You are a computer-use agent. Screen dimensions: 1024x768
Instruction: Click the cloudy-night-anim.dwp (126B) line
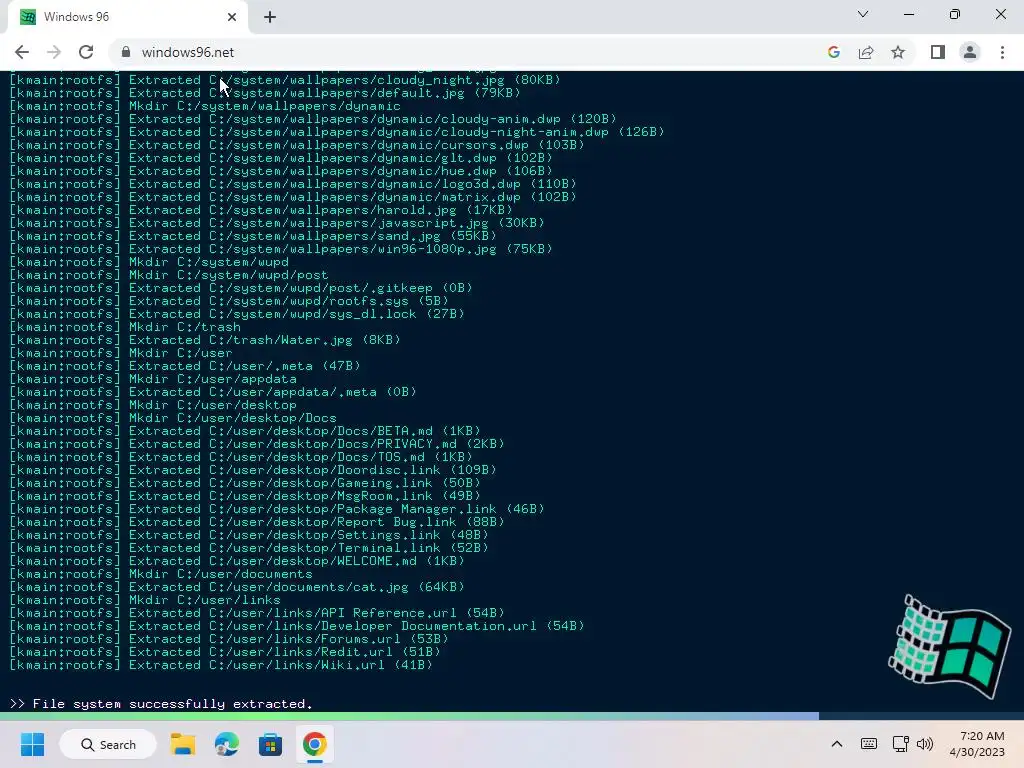click(337, 132)
